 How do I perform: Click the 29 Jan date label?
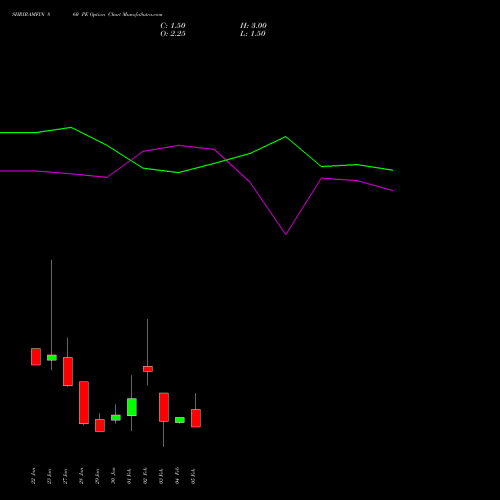[x=97, y=476]
